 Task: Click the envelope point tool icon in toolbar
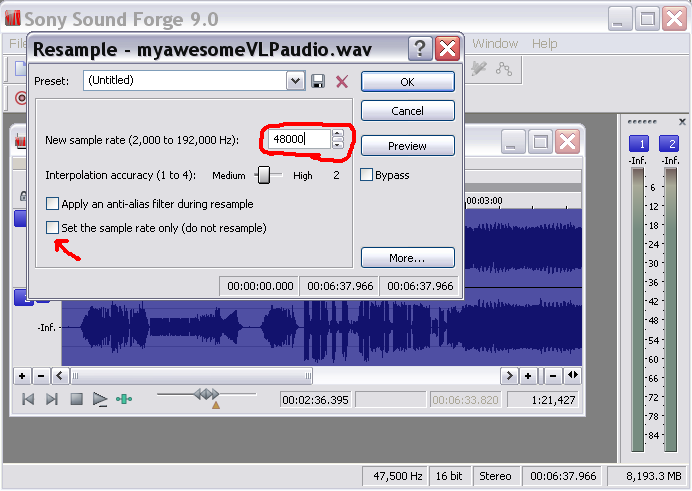[x=504, y=69]
